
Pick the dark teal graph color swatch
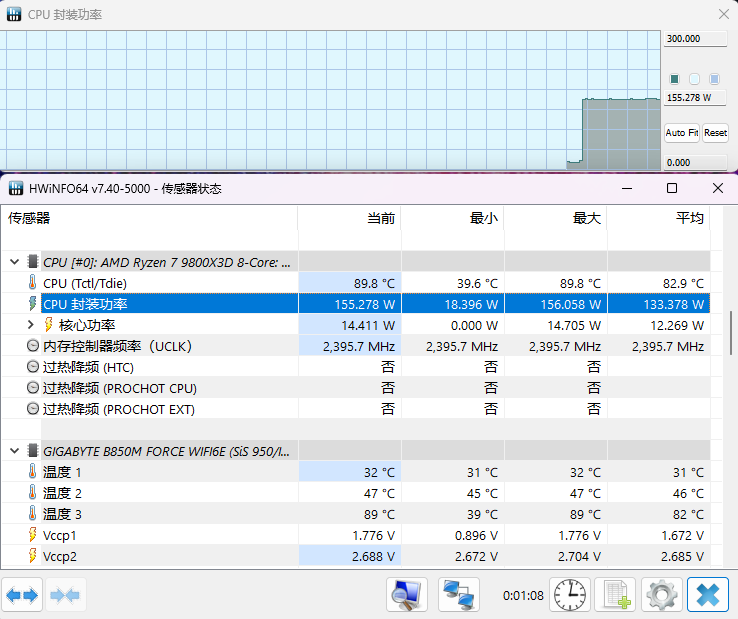tap(675, 79)
